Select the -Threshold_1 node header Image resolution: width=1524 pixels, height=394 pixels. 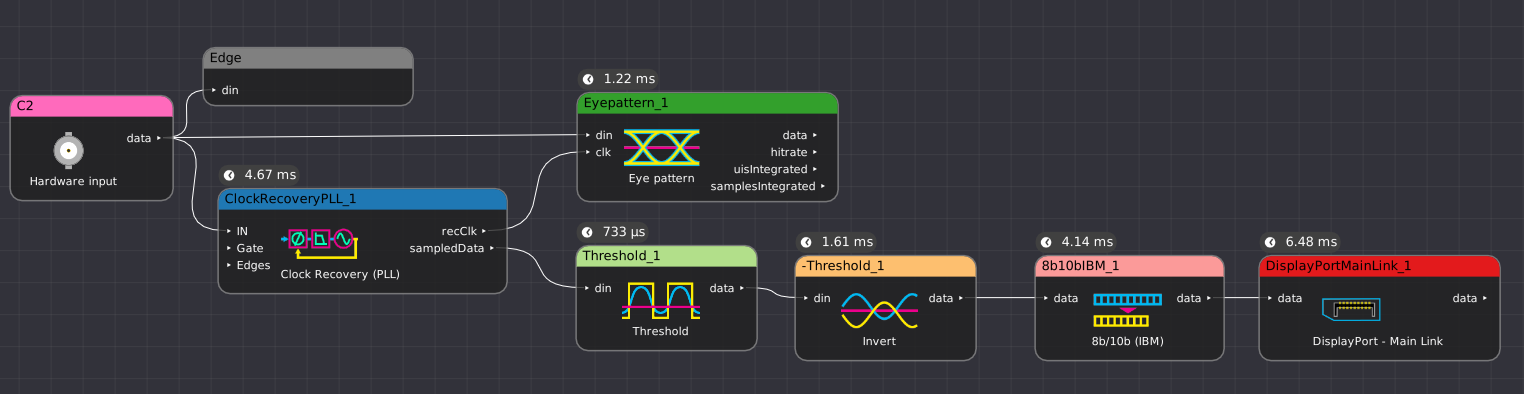click(x=885, y=266)
